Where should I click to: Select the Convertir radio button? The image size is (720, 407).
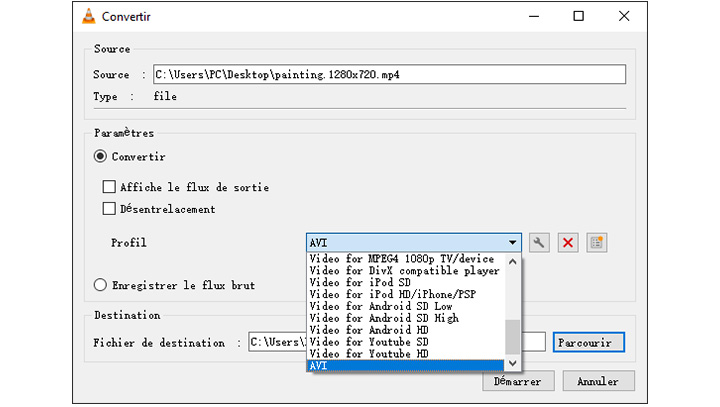100,156
